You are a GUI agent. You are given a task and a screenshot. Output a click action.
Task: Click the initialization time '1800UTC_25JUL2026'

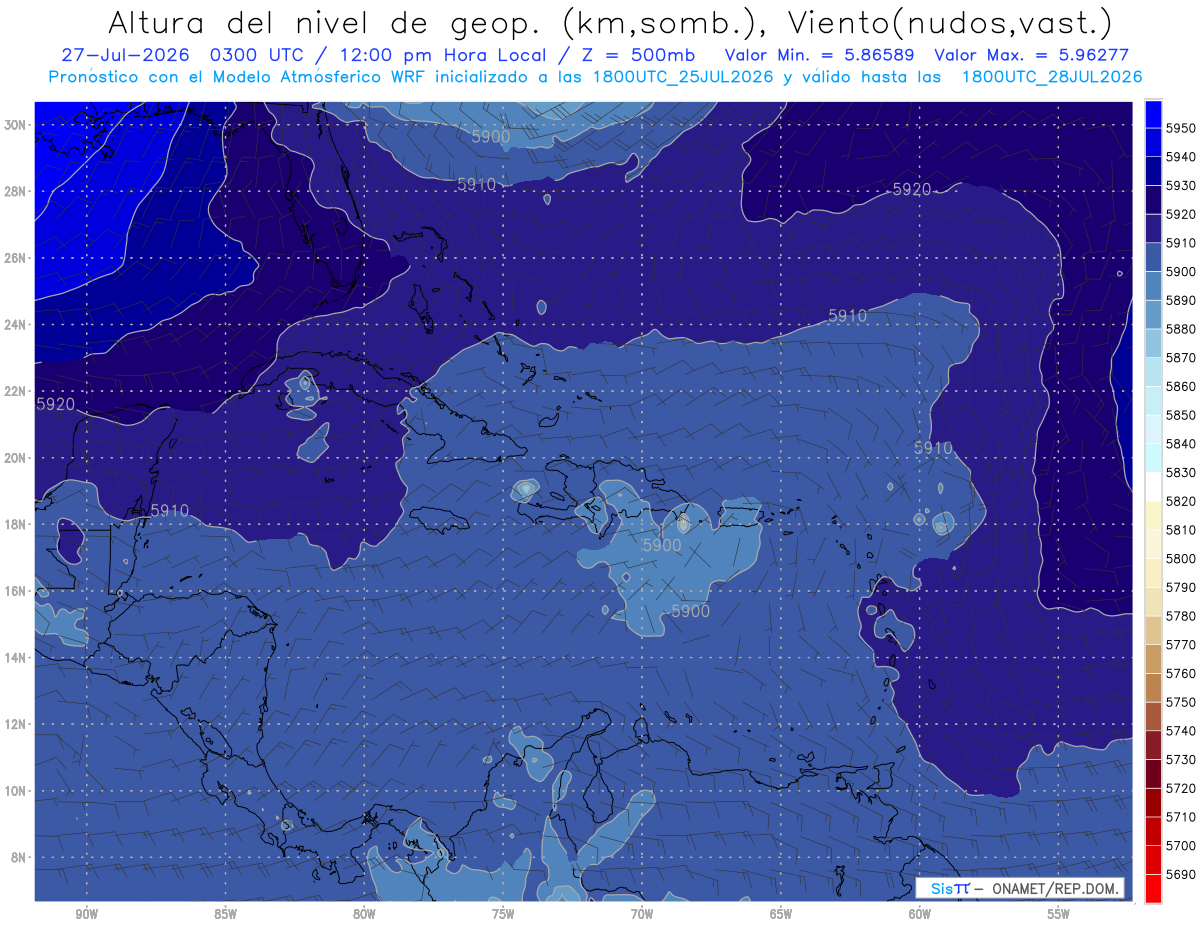683,77
